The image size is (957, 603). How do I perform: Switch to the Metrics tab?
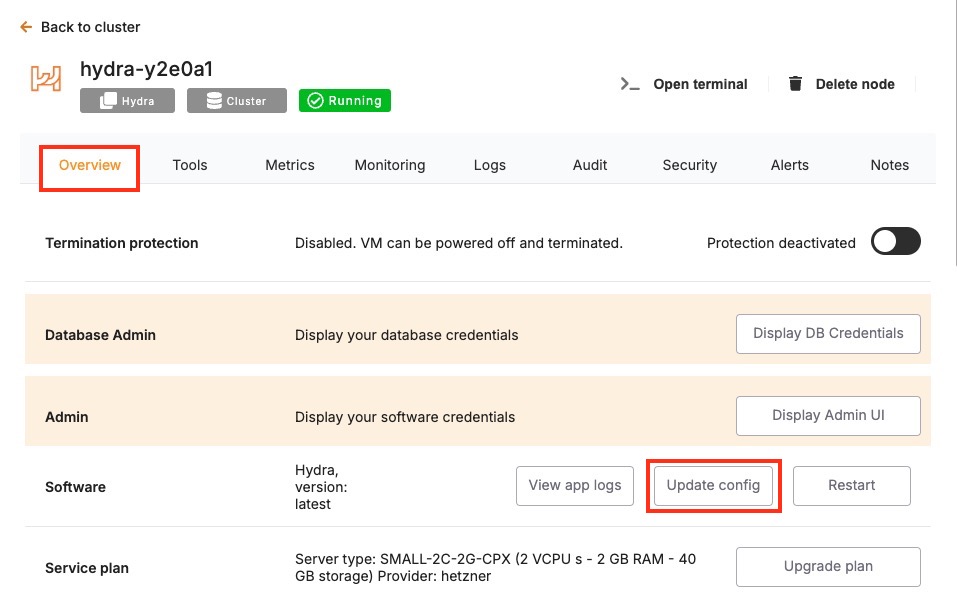coord(290,165)
